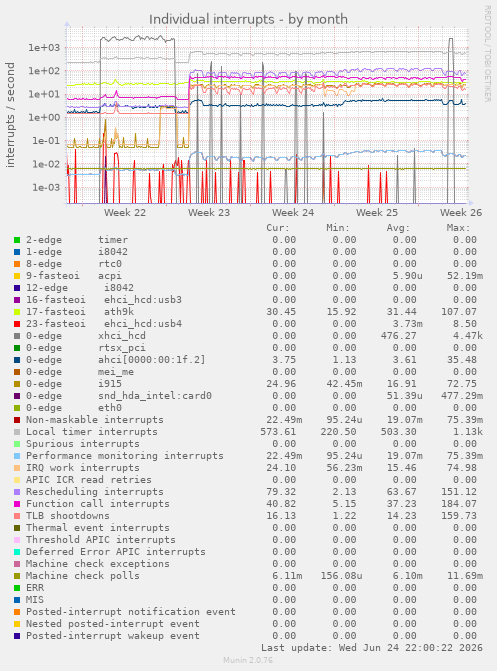The image size is (497, 671).
Task: Click the 'Munin 2.0.76' footer text
Action: click(x=248, y=660)
